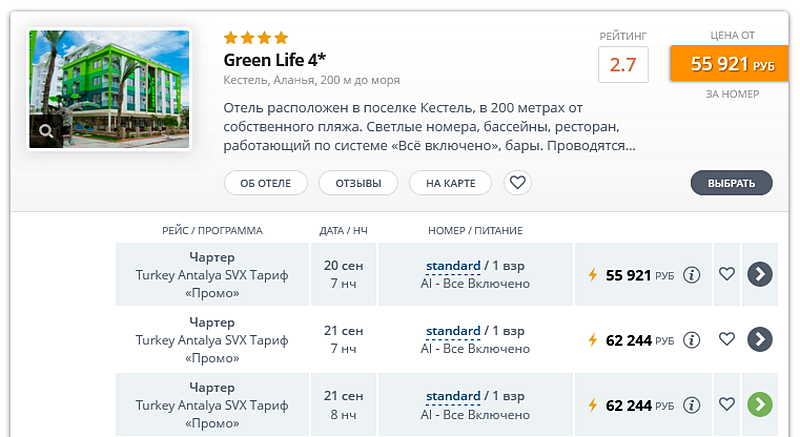The image size is (800, 437).
Task: Favorite the 21 сен 7 нч offer
Action: click(x=727, y=340)
